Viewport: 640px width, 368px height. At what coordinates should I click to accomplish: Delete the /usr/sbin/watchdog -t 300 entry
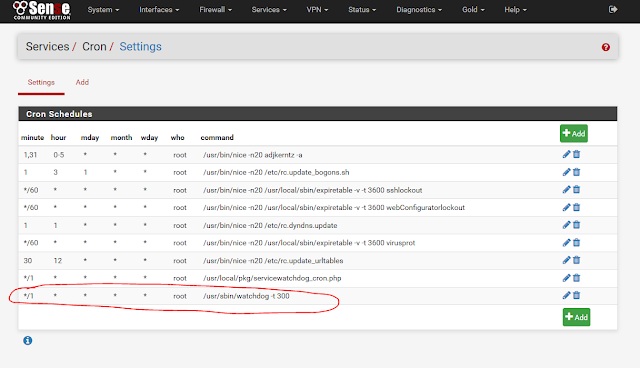coord(576,295)
